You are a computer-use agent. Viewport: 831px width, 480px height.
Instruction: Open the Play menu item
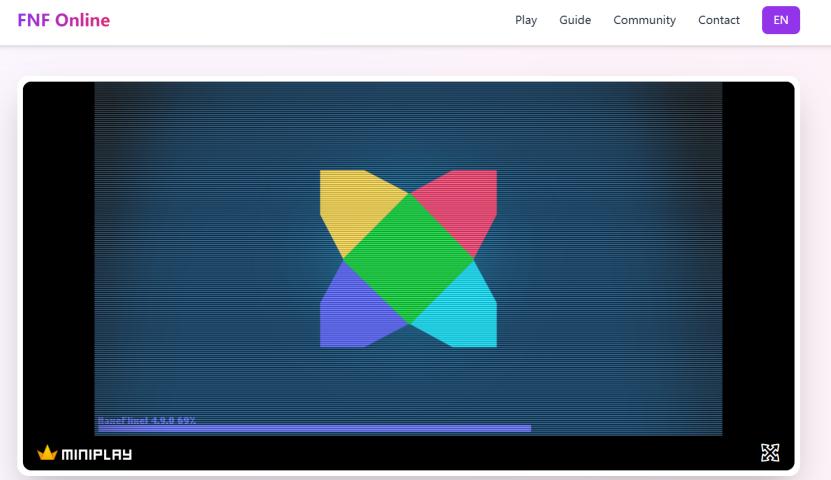click(x=526, y=20)
